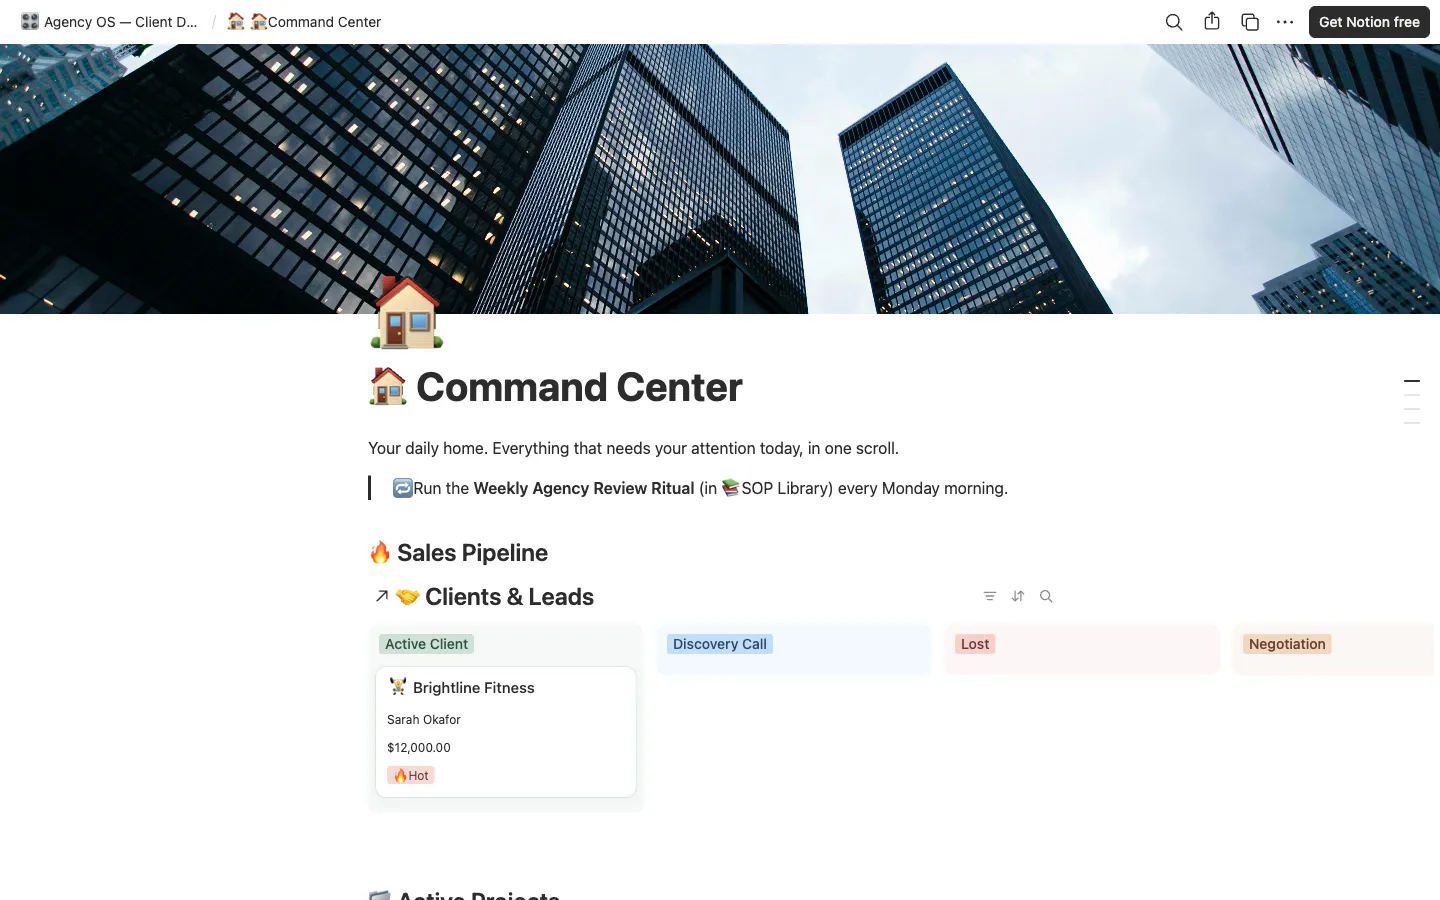Click the 'Your daily home' description paragraph

click(x=633, y=448)
